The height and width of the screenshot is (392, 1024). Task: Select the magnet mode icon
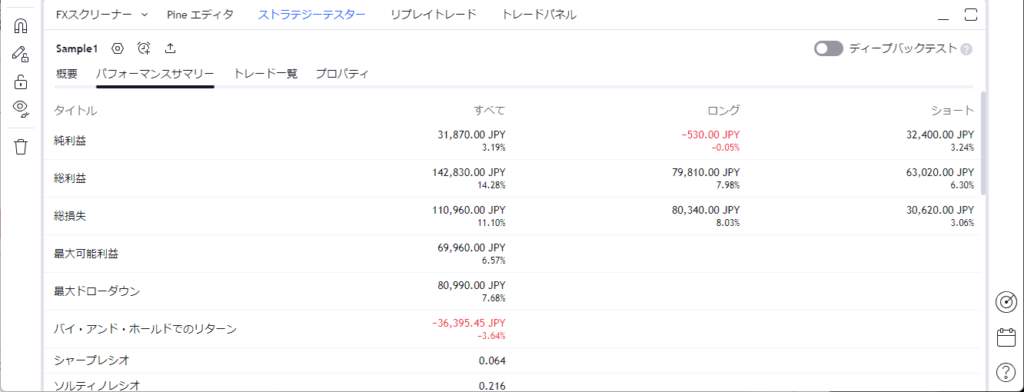(x=21, y=25)
